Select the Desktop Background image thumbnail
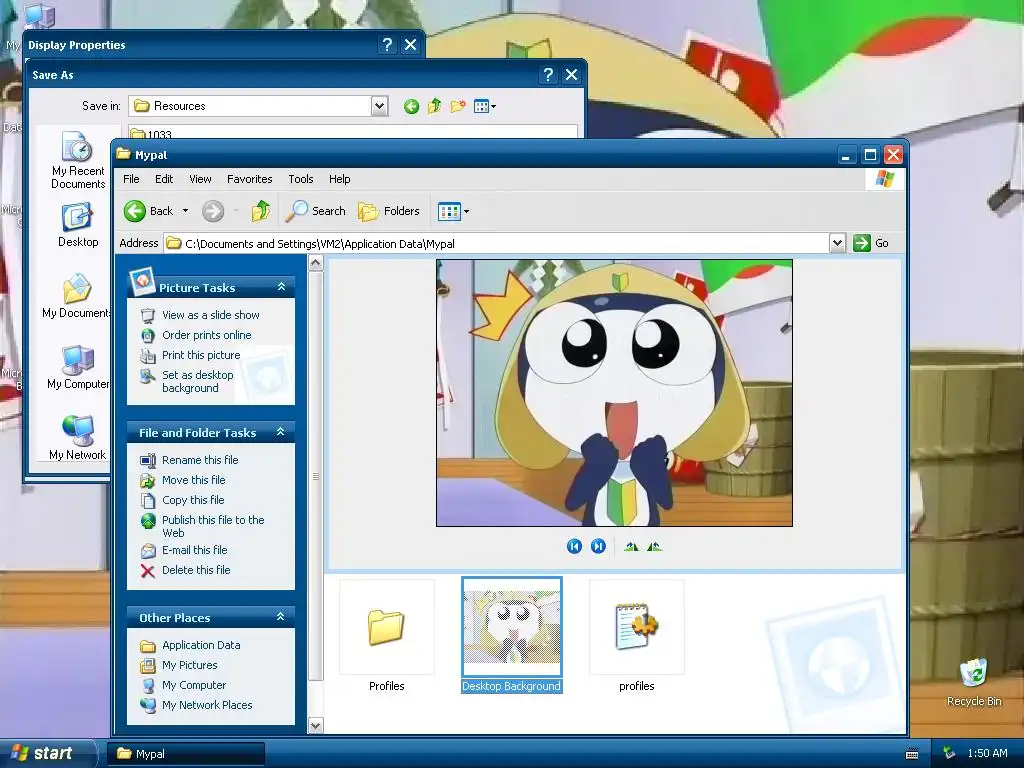The height and width of the screenshot is (768, 1024). [x=511, y=635]
